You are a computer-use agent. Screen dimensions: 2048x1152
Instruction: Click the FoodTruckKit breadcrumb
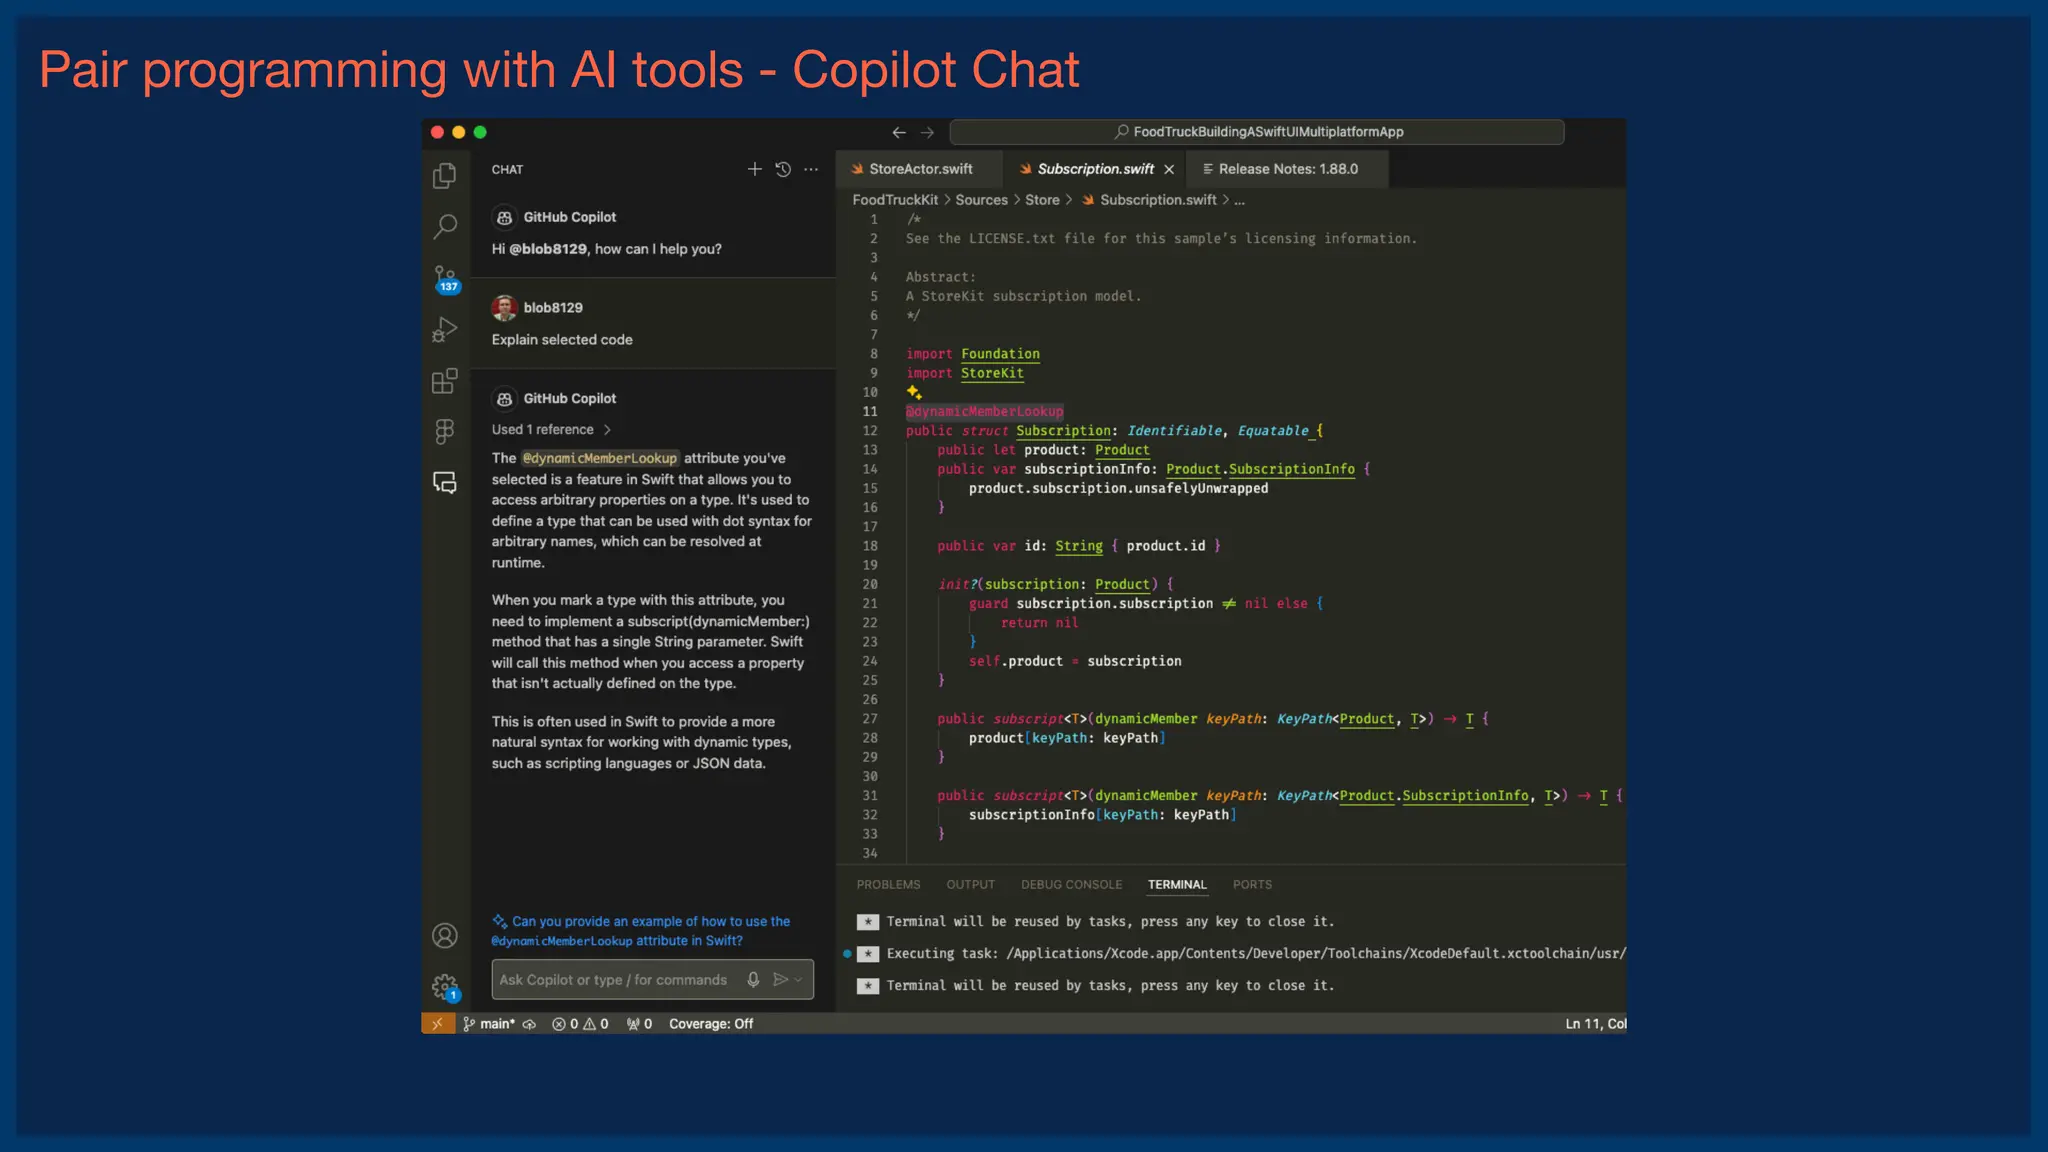pos(895,200)
